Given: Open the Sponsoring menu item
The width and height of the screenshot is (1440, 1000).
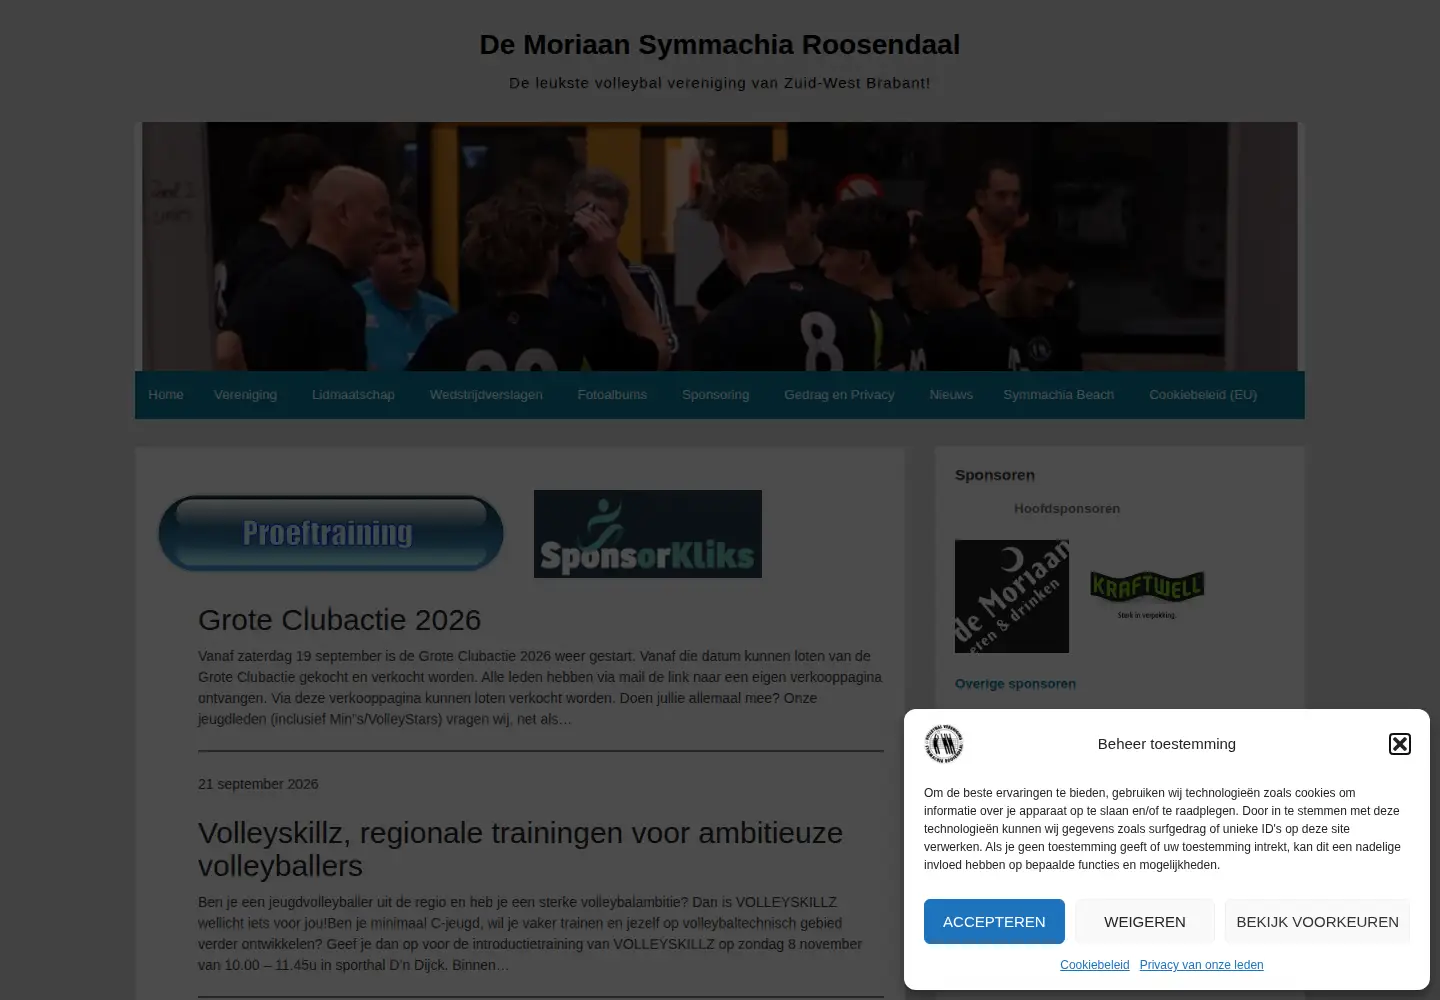Looking at the screenshot, I should [715, 395].
